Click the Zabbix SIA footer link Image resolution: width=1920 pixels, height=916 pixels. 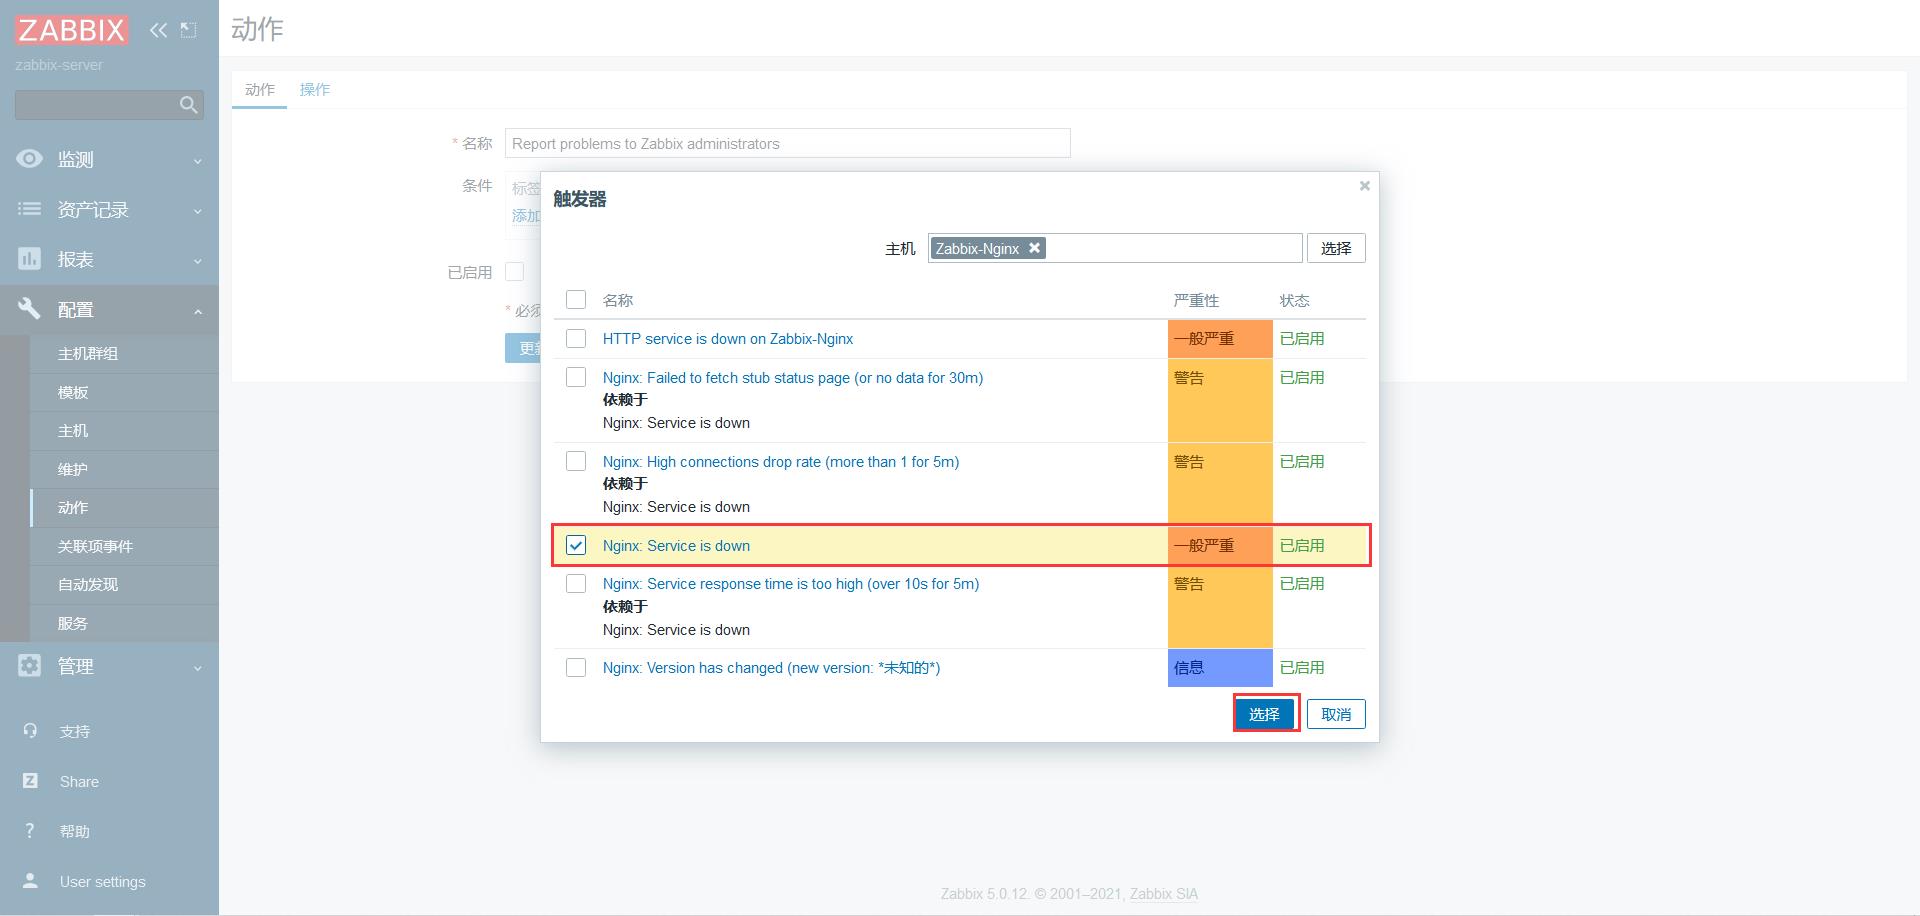tap(1164, 894)
